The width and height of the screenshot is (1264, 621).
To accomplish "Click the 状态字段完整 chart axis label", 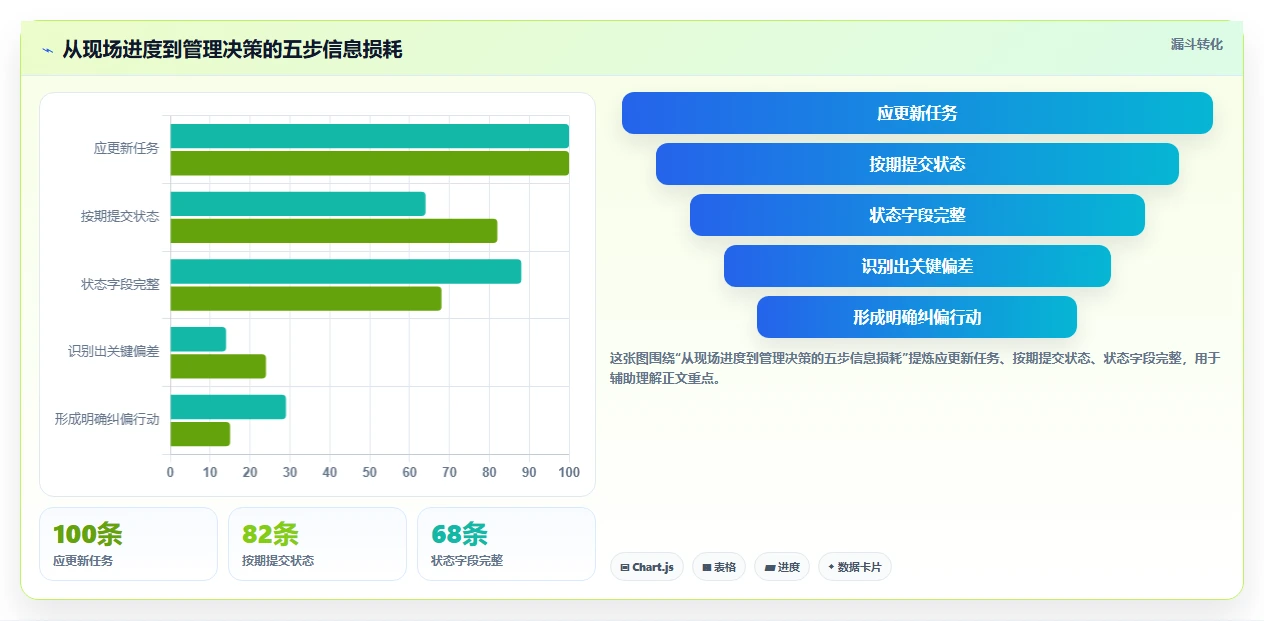I will point(120,284).
